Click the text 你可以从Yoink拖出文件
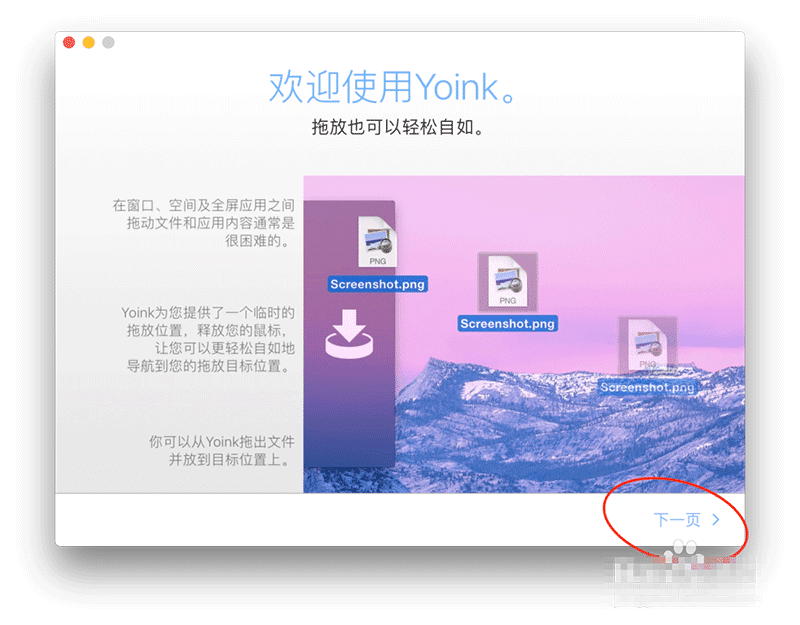The height and width of the screenshot is (625, 800). tap(221, 442)
